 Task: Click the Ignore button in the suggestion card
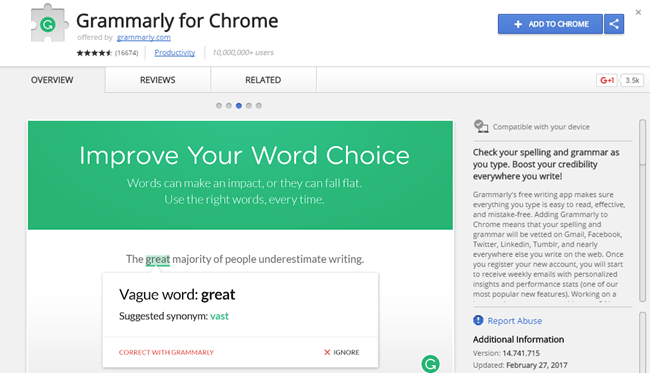point(342,352)
